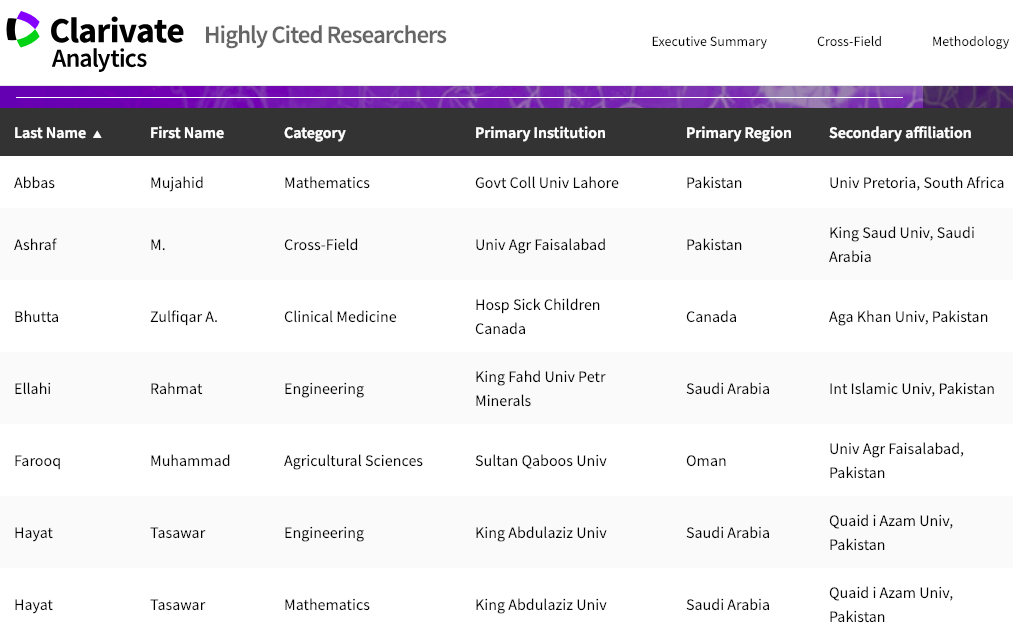Image resolution: width=1013 pixels, height=637 pixels.
Task: Sort table by First Name column
Action: pos(187,133)
